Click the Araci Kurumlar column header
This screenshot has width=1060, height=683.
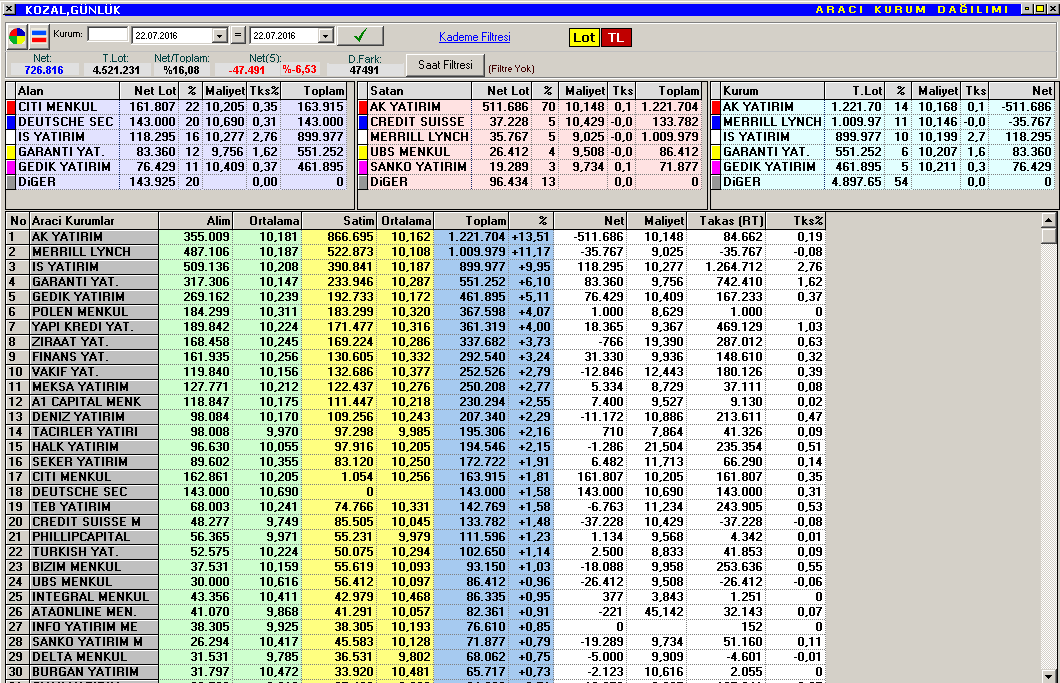[93, 221]
